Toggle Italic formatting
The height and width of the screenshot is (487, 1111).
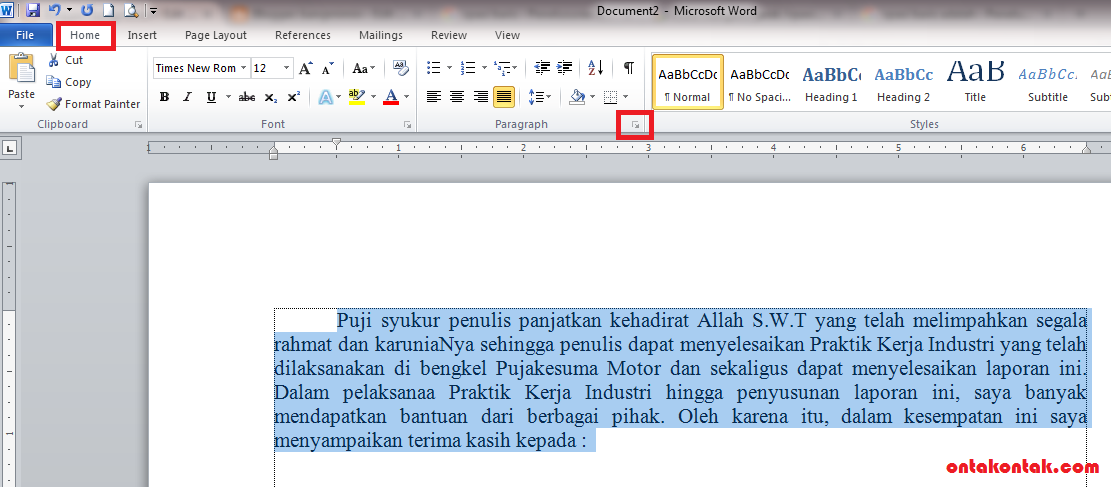pyautogui.click(x=188, y=97)
